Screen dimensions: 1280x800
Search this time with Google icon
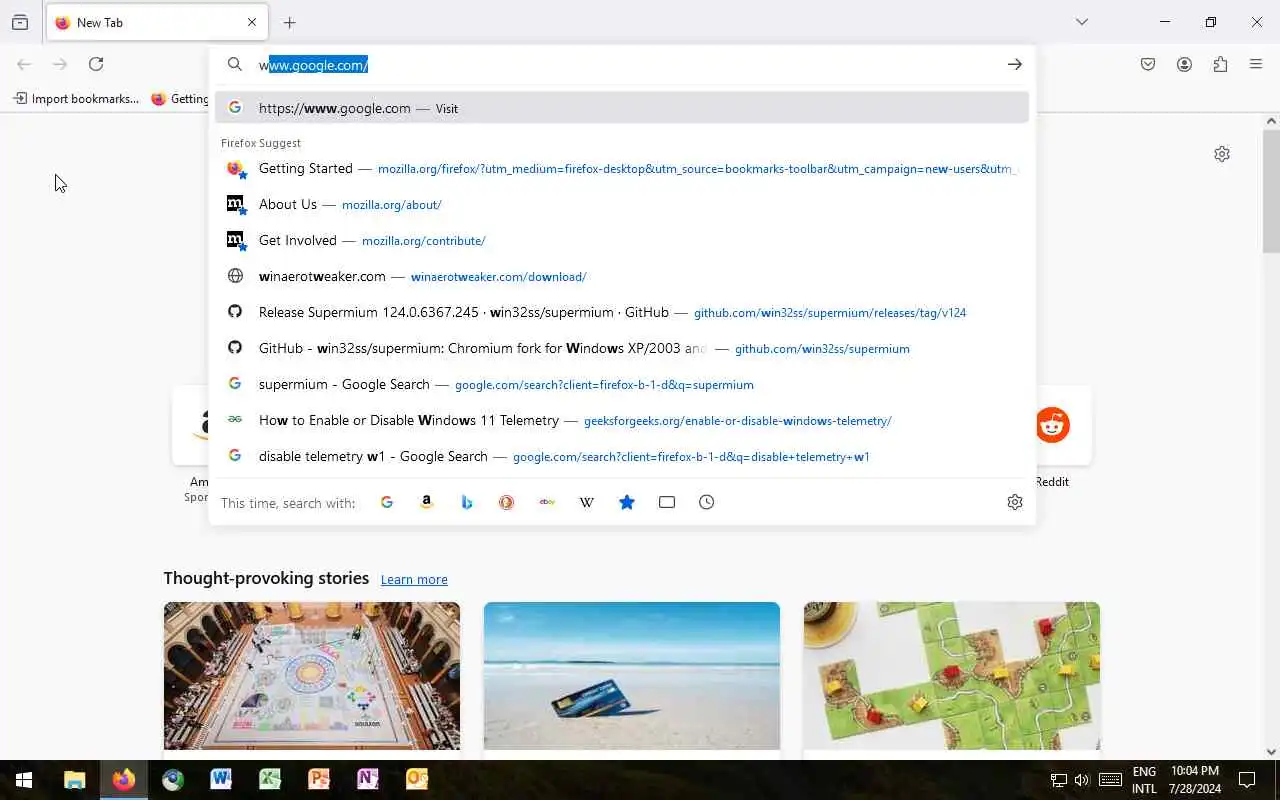(x=387, y=502)
